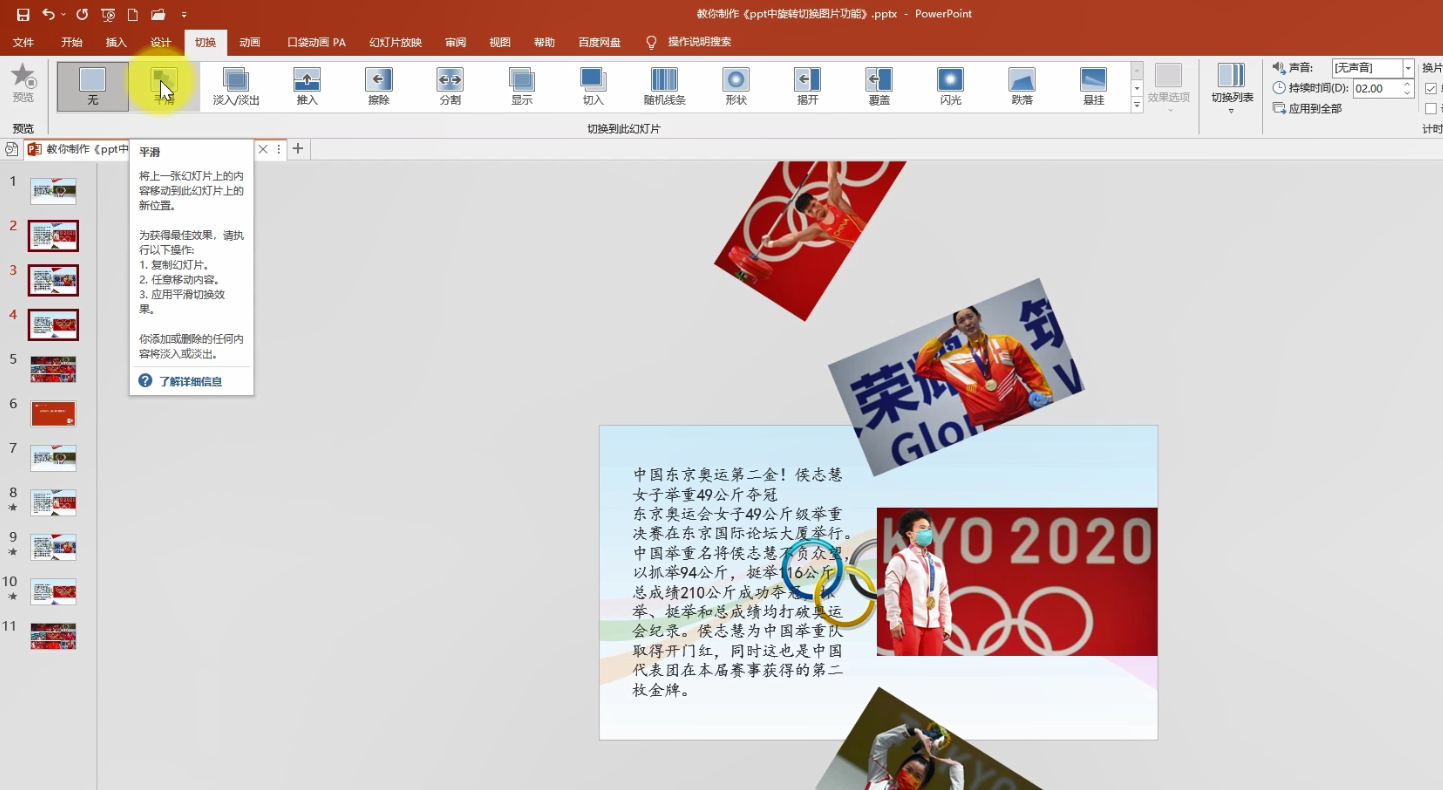
Task: Switch to the 开始 tab
Action: (x=72, y=42)
